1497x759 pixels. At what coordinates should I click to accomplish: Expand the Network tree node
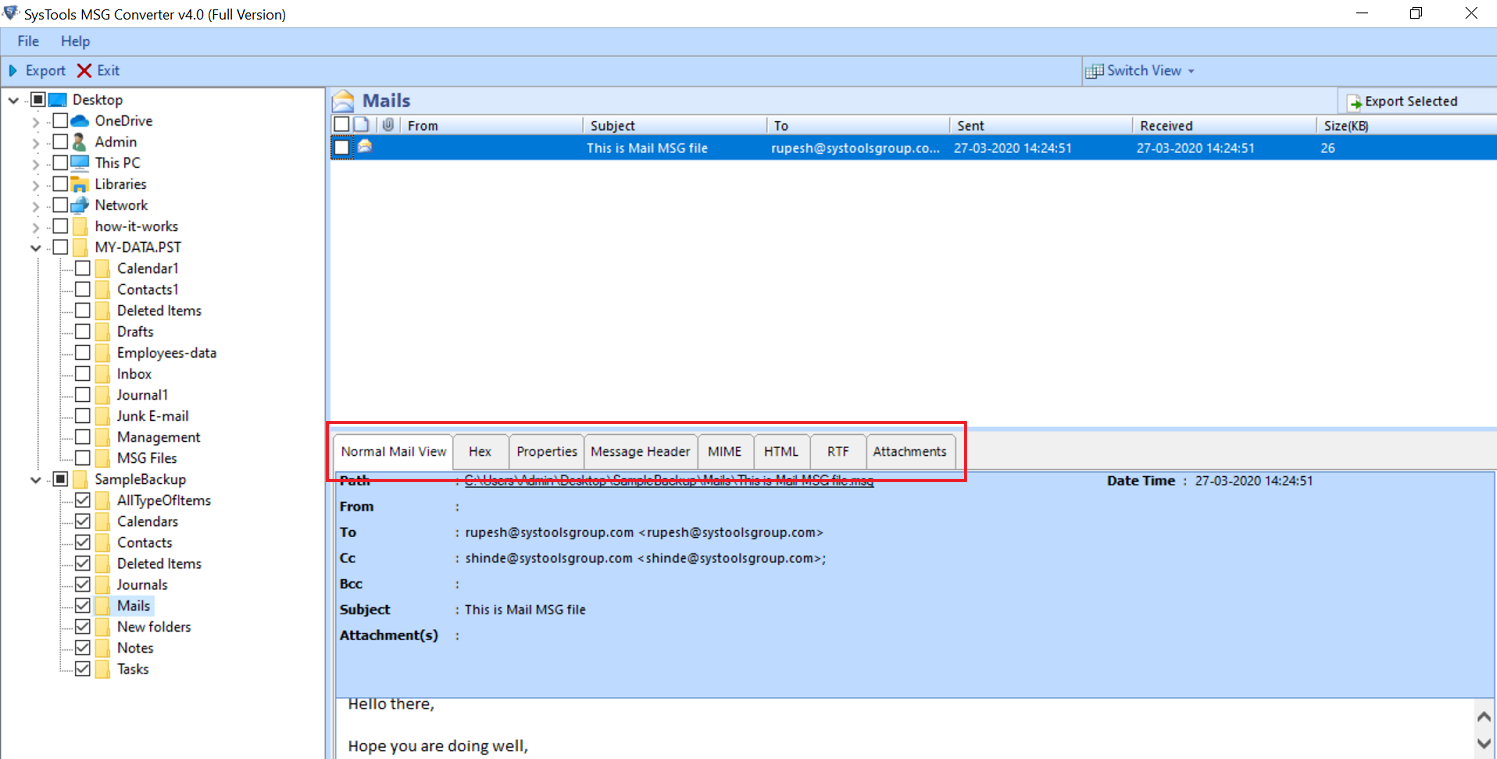tap(36, 205)
